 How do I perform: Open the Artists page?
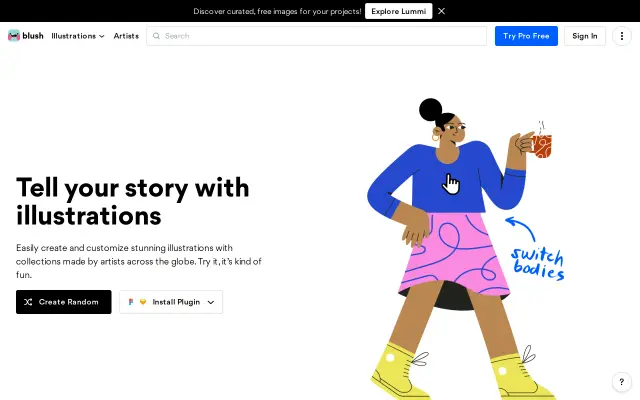pyautogui.click(x=126, y=36)
